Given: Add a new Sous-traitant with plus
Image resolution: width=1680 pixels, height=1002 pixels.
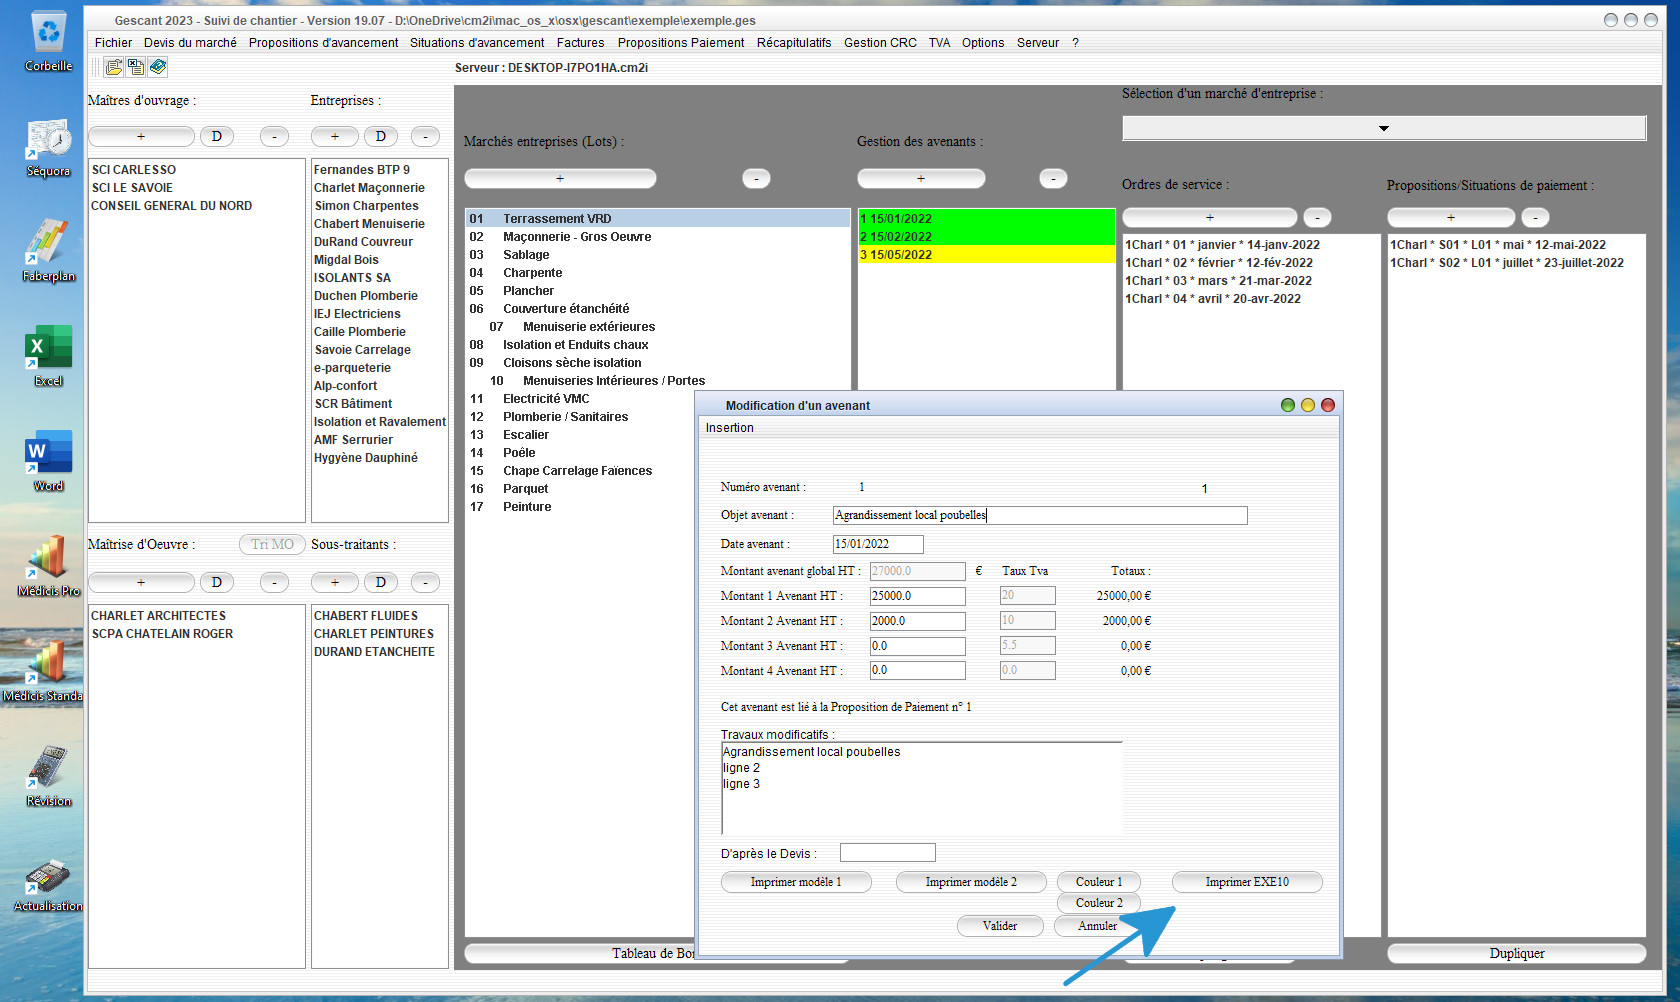Looking at the screenshot, I should pos(335,582).
